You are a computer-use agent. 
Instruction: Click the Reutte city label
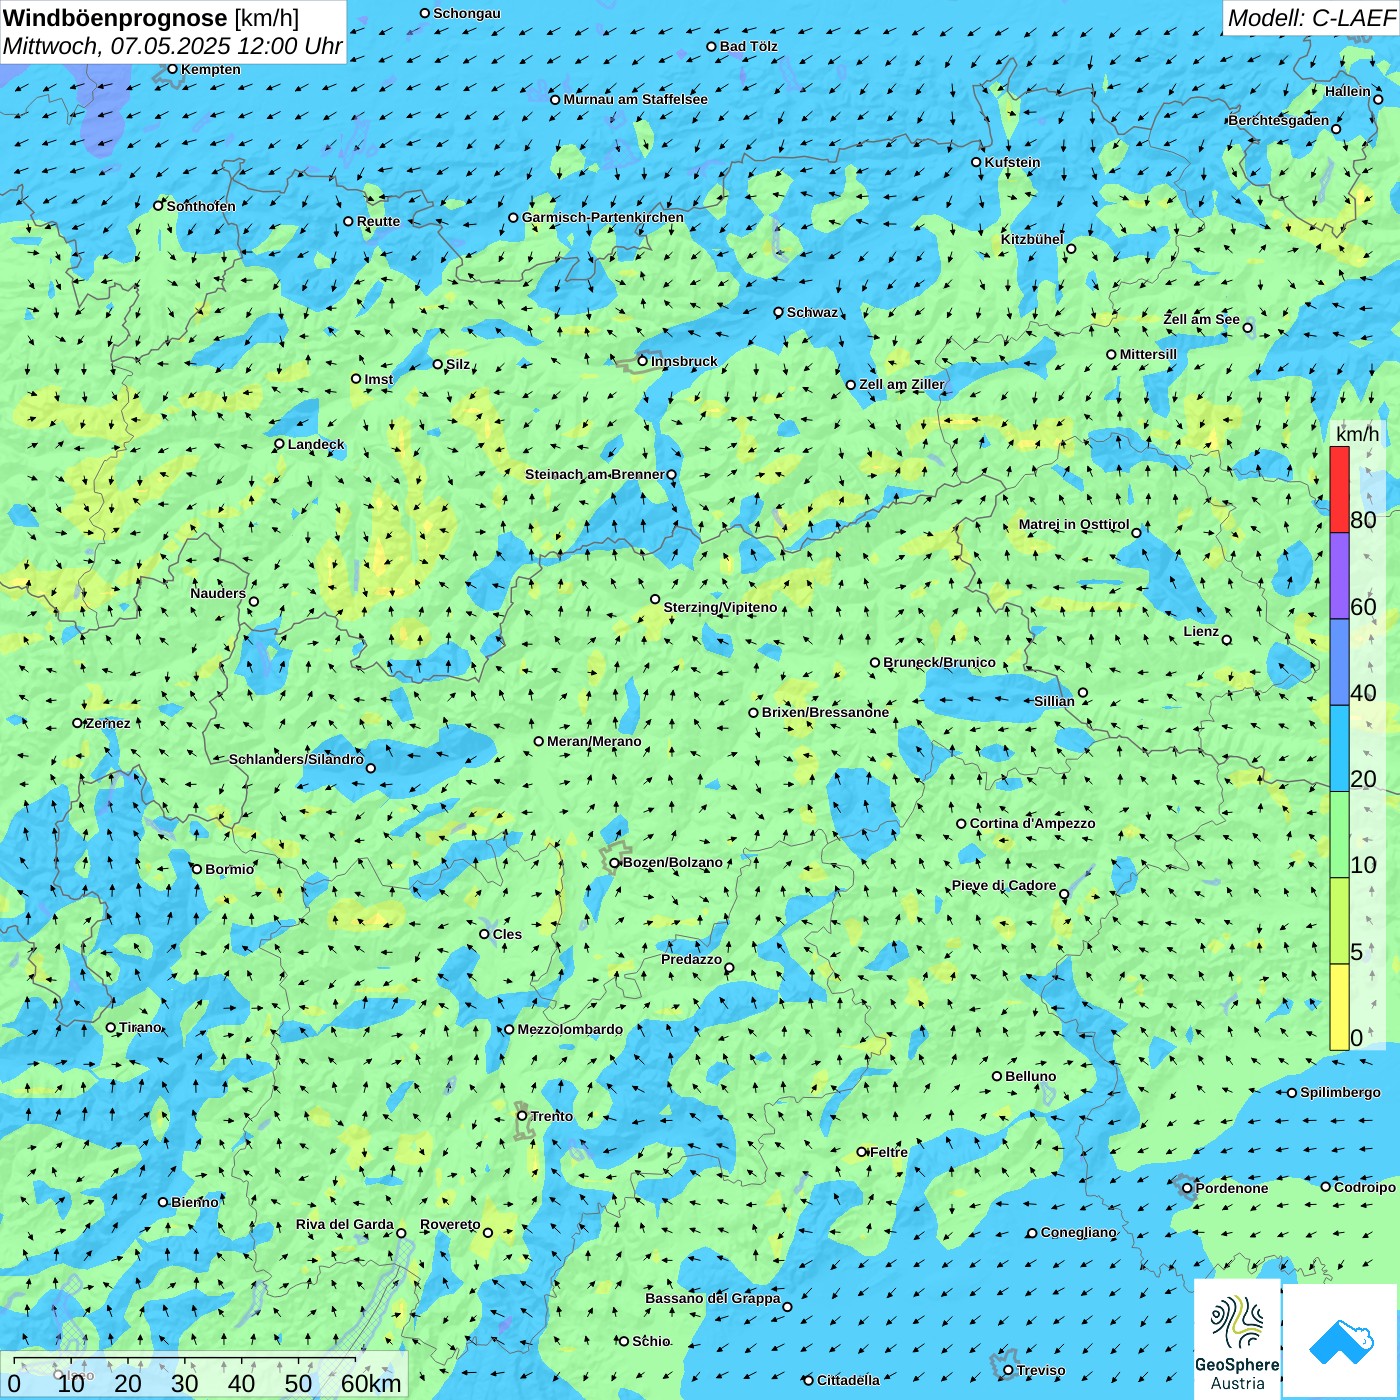(378, 221)
